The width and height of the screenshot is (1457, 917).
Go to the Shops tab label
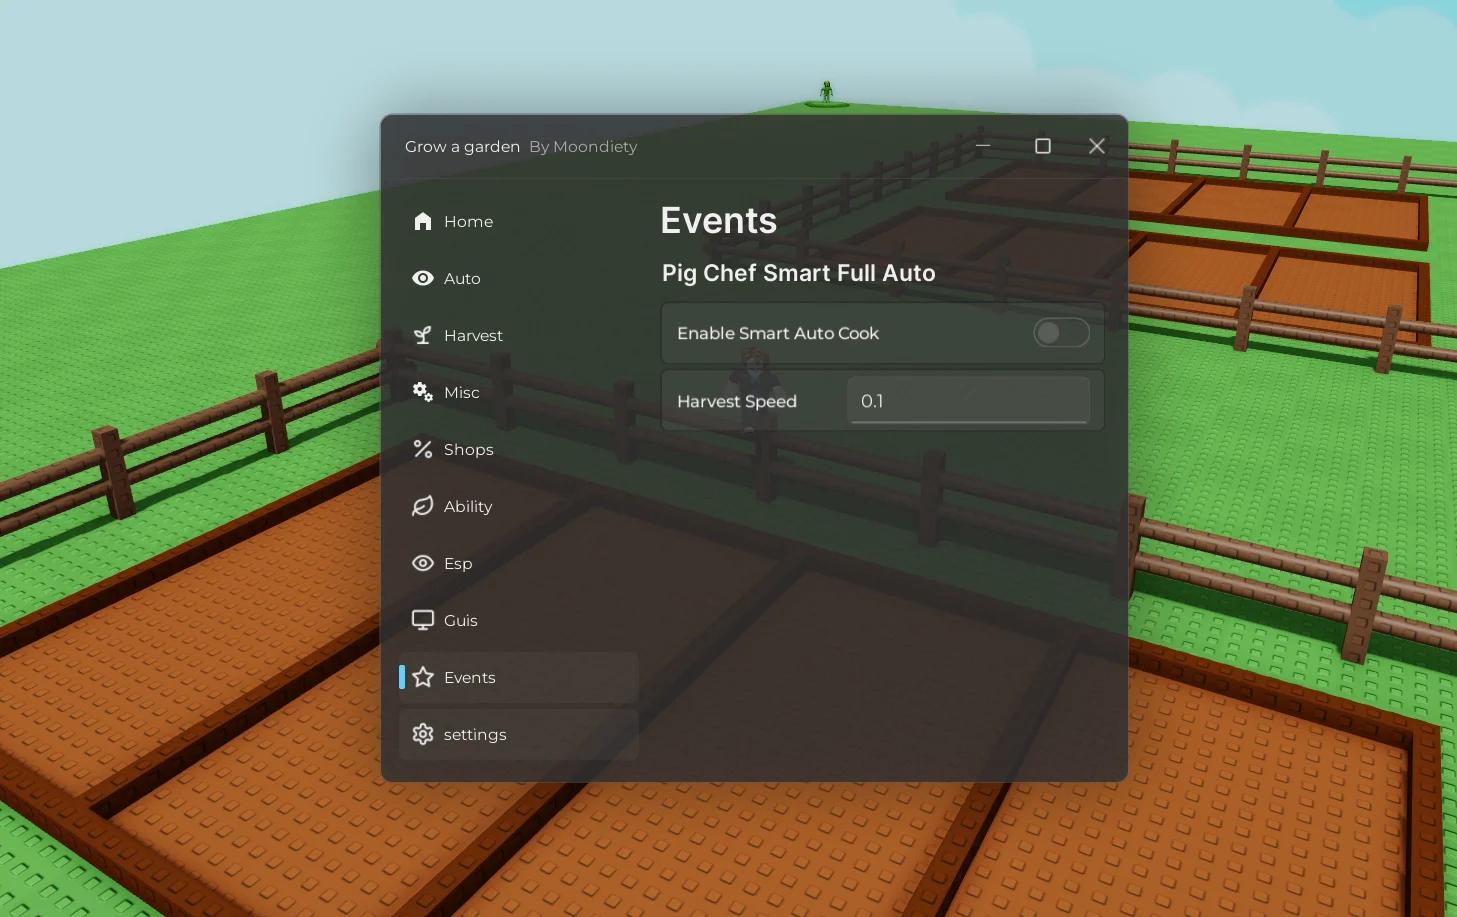(x=468, y=450)
